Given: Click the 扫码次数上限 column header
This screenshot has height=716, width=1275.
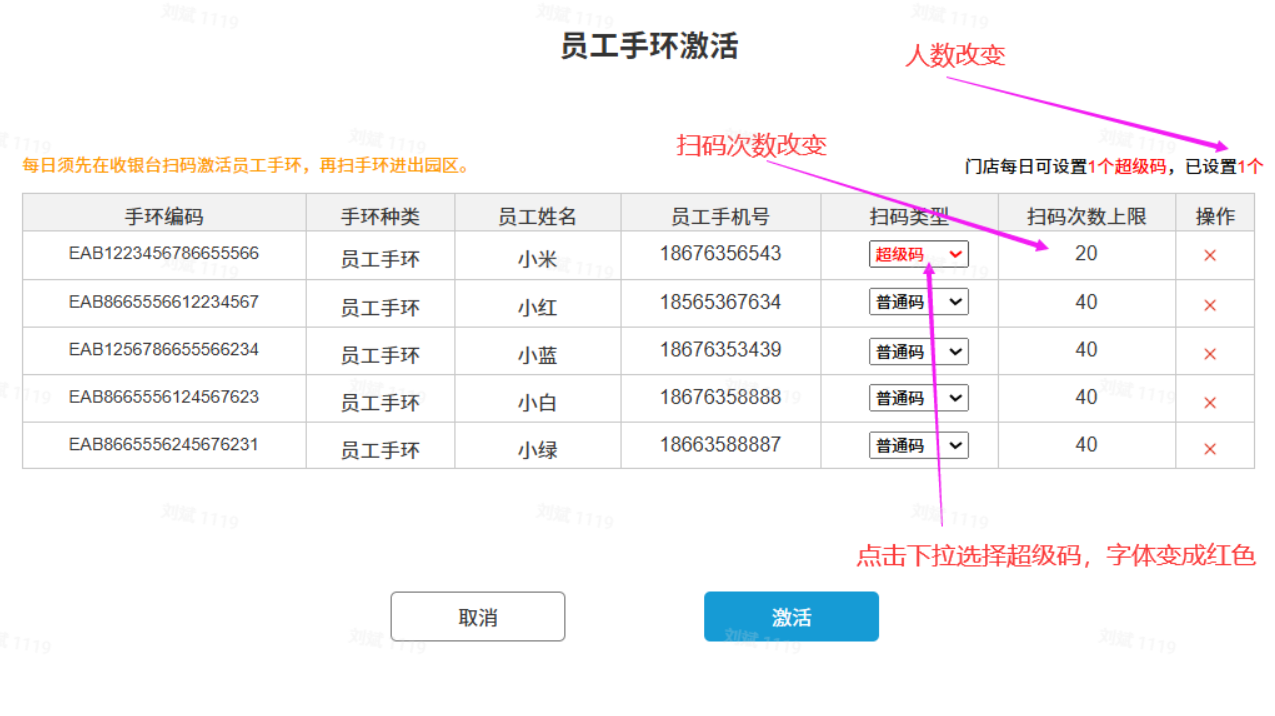Looking at the screenshot, I should pos(1086,216).
